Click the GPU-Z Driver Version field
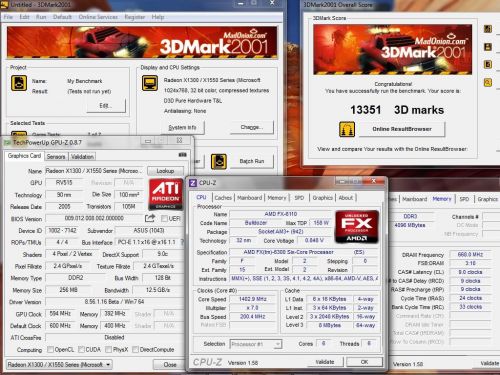Viewport: 500px width, 375px height. (x=114, y=302)
